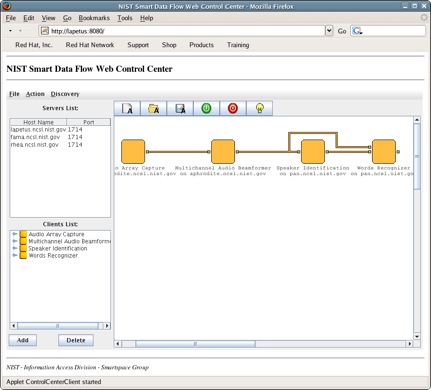Expand the Audio Array Capture tree node
Viewport: 431px width, 390px height.
(14, 234)
